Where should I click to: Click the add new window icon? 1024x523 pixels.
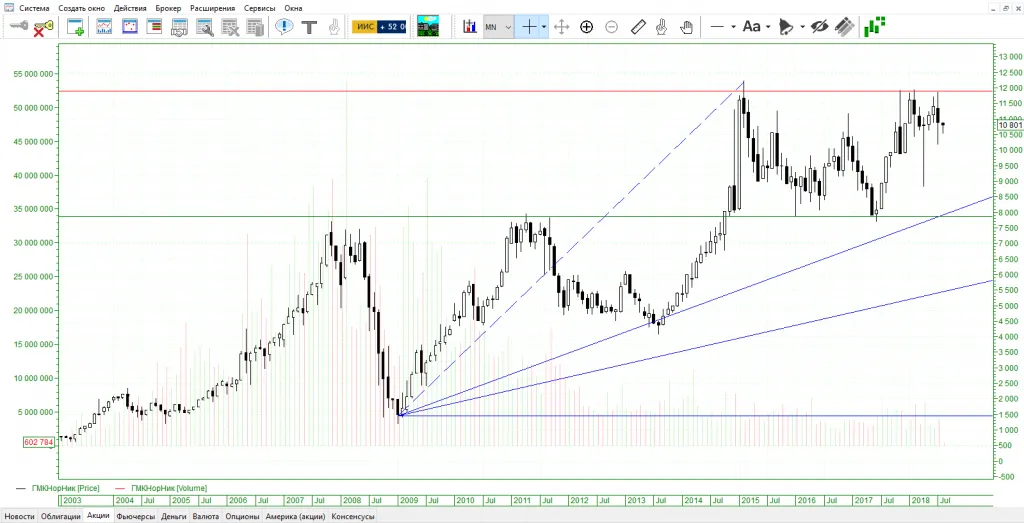point(75,27)
